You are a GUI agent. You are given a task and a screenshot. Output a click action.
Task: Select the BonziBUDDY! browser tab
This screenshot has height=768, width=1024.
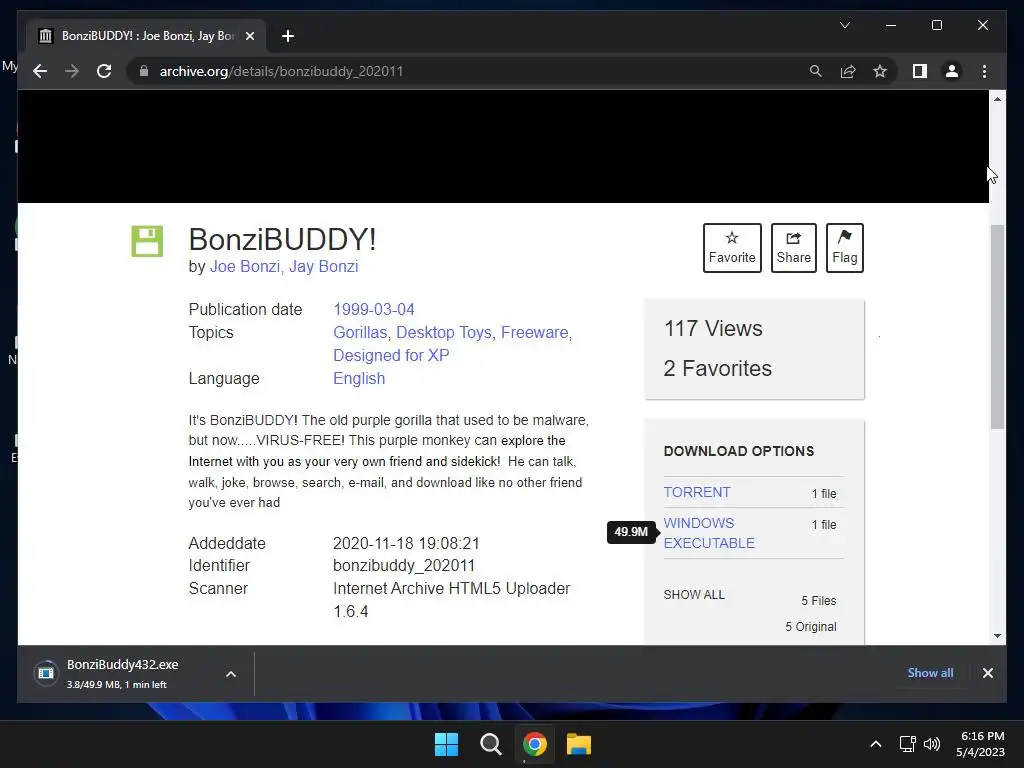click(x=146, y=36)
